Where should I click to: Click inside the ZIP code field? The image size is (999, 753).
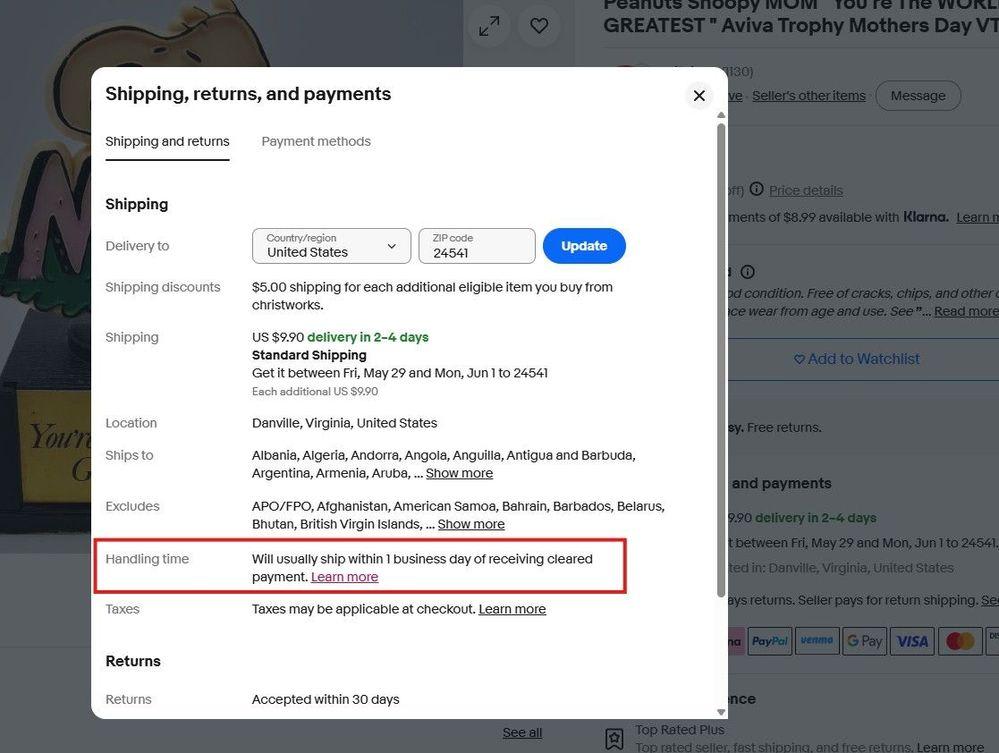(477, 246)
